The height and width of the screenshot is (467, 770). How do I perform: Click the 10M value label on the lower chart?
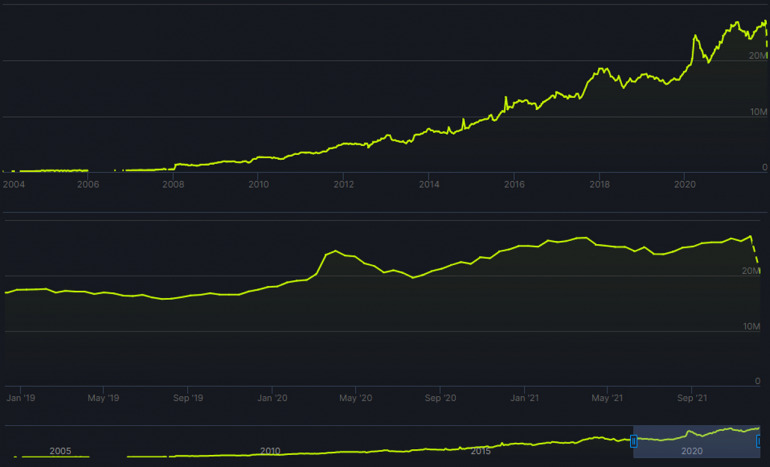[751, 327]
